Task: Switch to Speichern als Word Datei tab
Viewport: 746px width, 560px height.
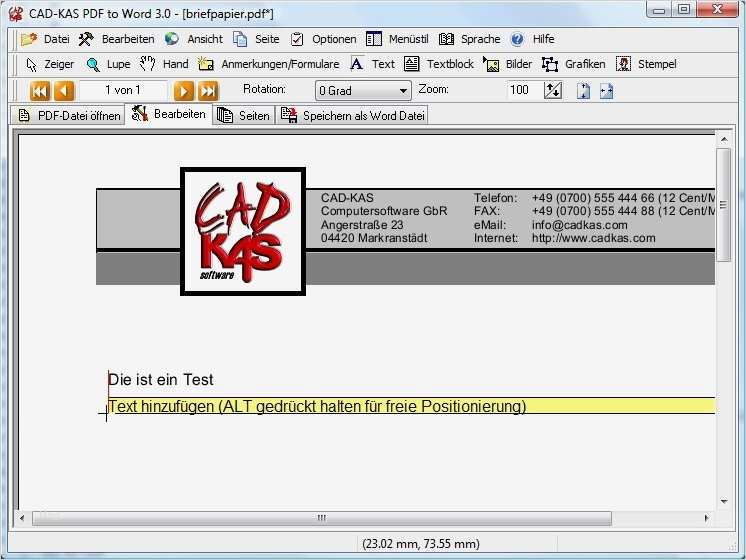Action: pos(352,115)
